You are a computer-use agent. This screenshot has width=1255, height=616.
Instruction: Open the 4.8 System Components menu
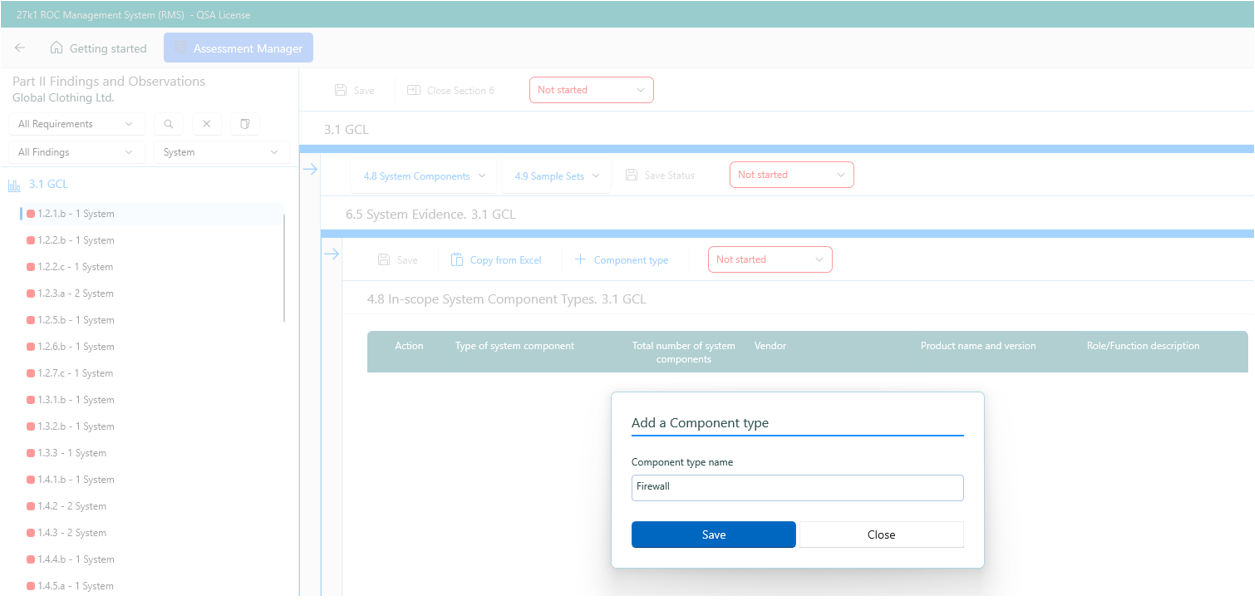coord(424,176)
